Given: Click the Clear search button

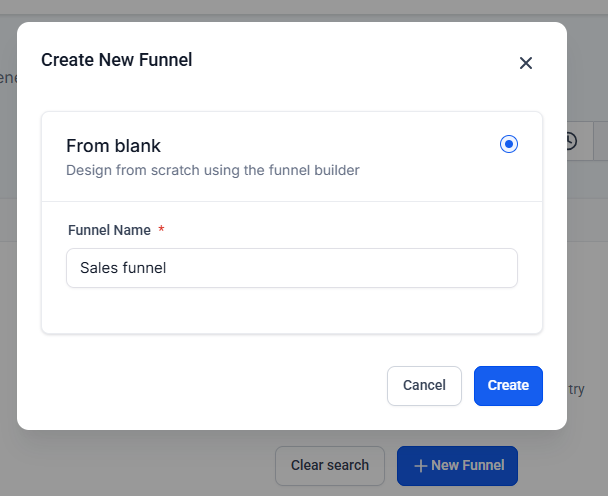Looking at the screenshot, I should coord(329,465).
